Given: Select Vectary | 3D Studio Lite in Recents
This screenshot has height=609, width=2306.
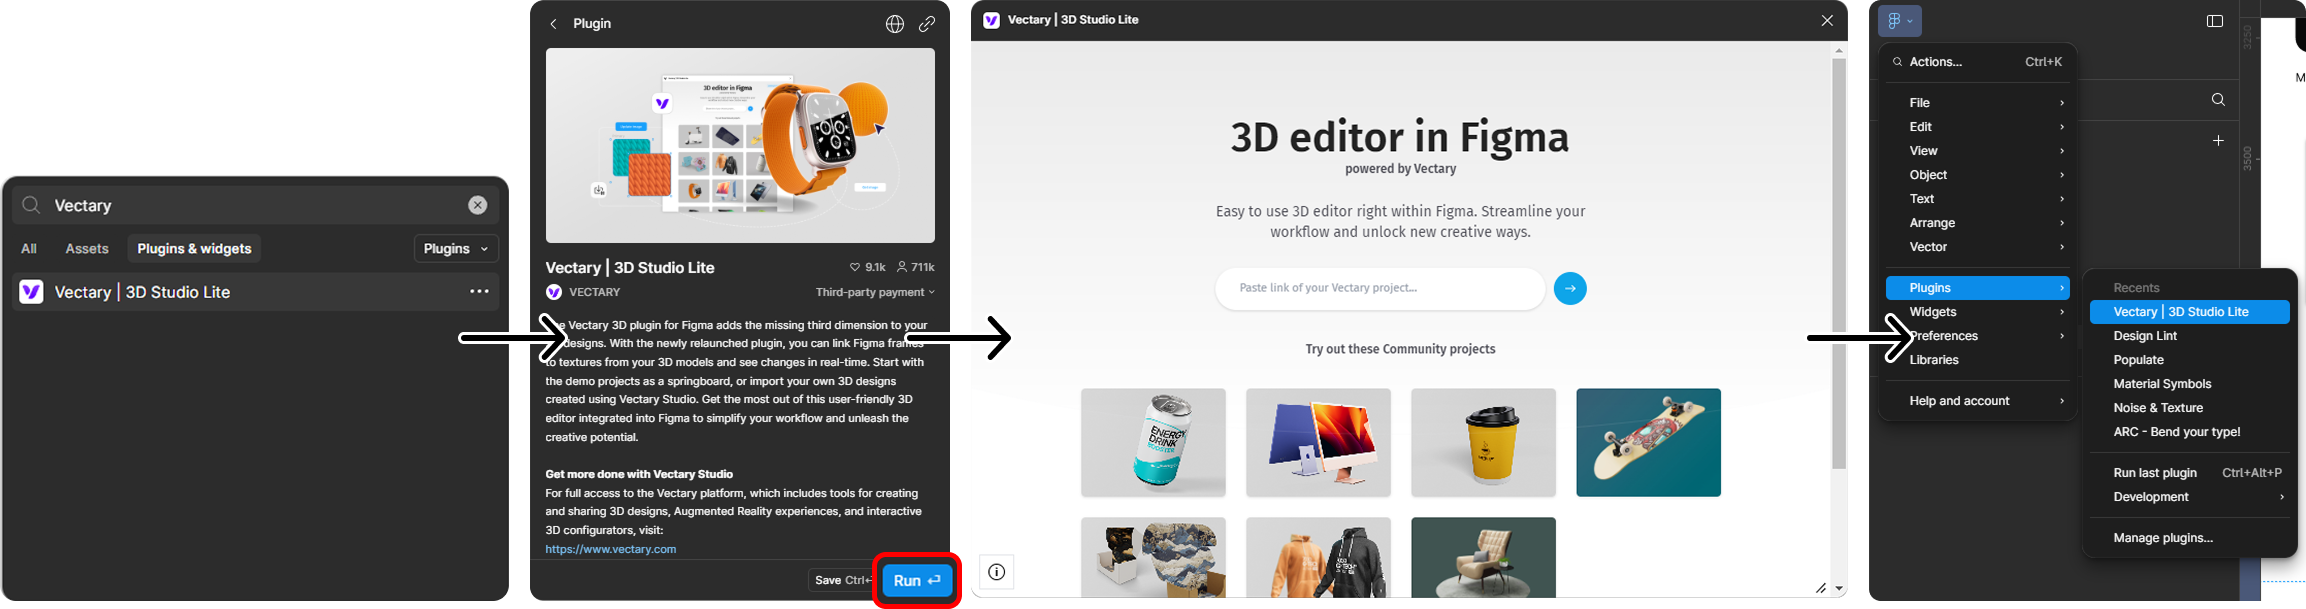Looking at the screenshot, I should [2190, 312].
